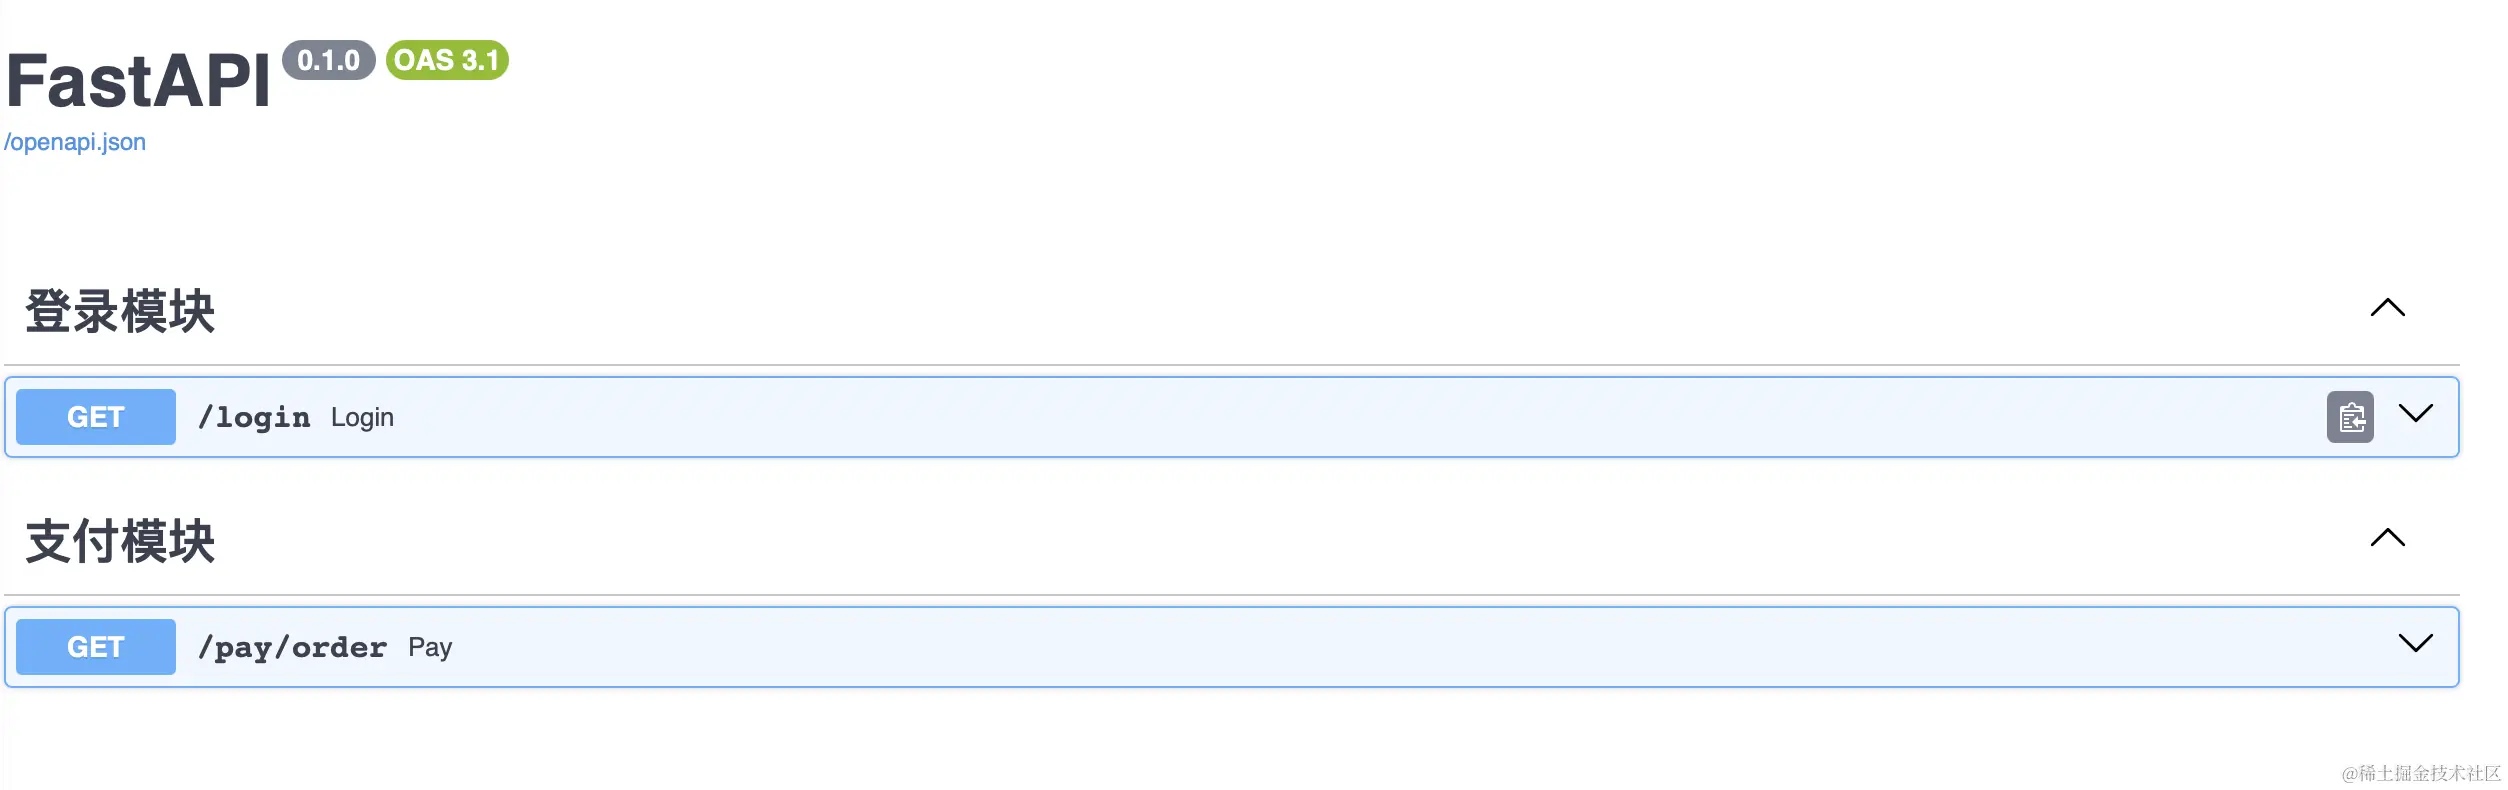Click the /pay/order path text

coord(292,647)
